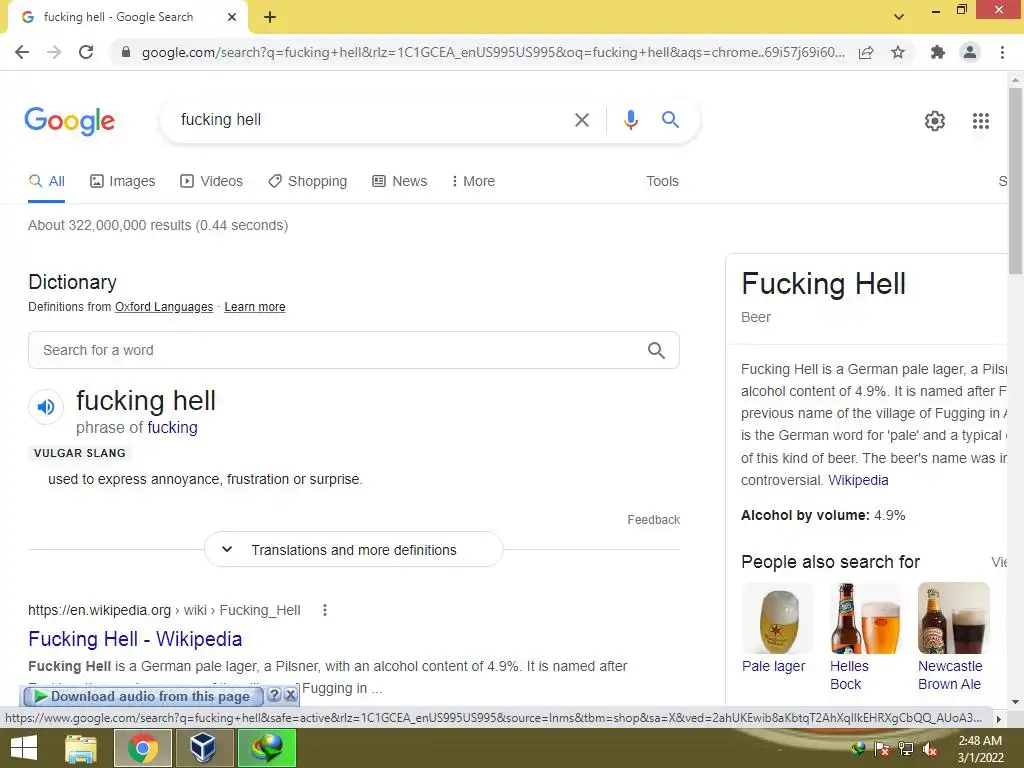Open the clock showing 2:48 AM

(980, 749)
